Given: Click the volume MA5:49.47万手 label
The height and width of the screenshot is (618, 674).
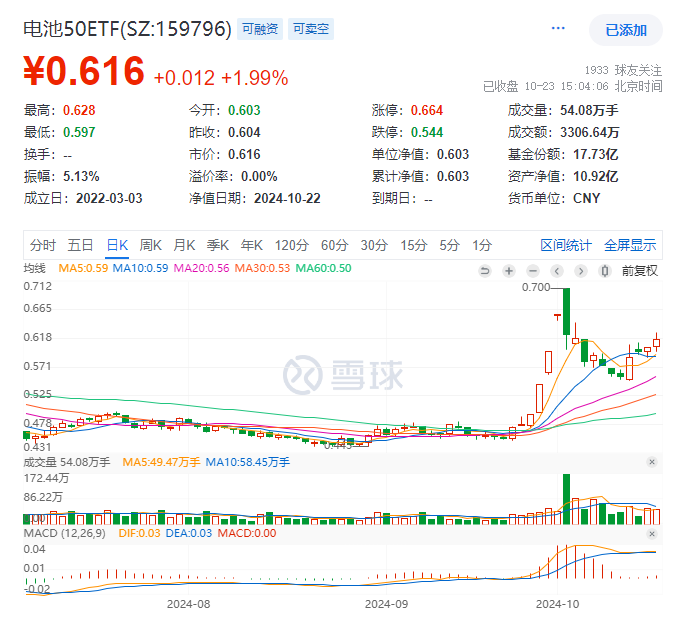Looking at the screenshot, I should pyautogui.click(x=161, y=462).
